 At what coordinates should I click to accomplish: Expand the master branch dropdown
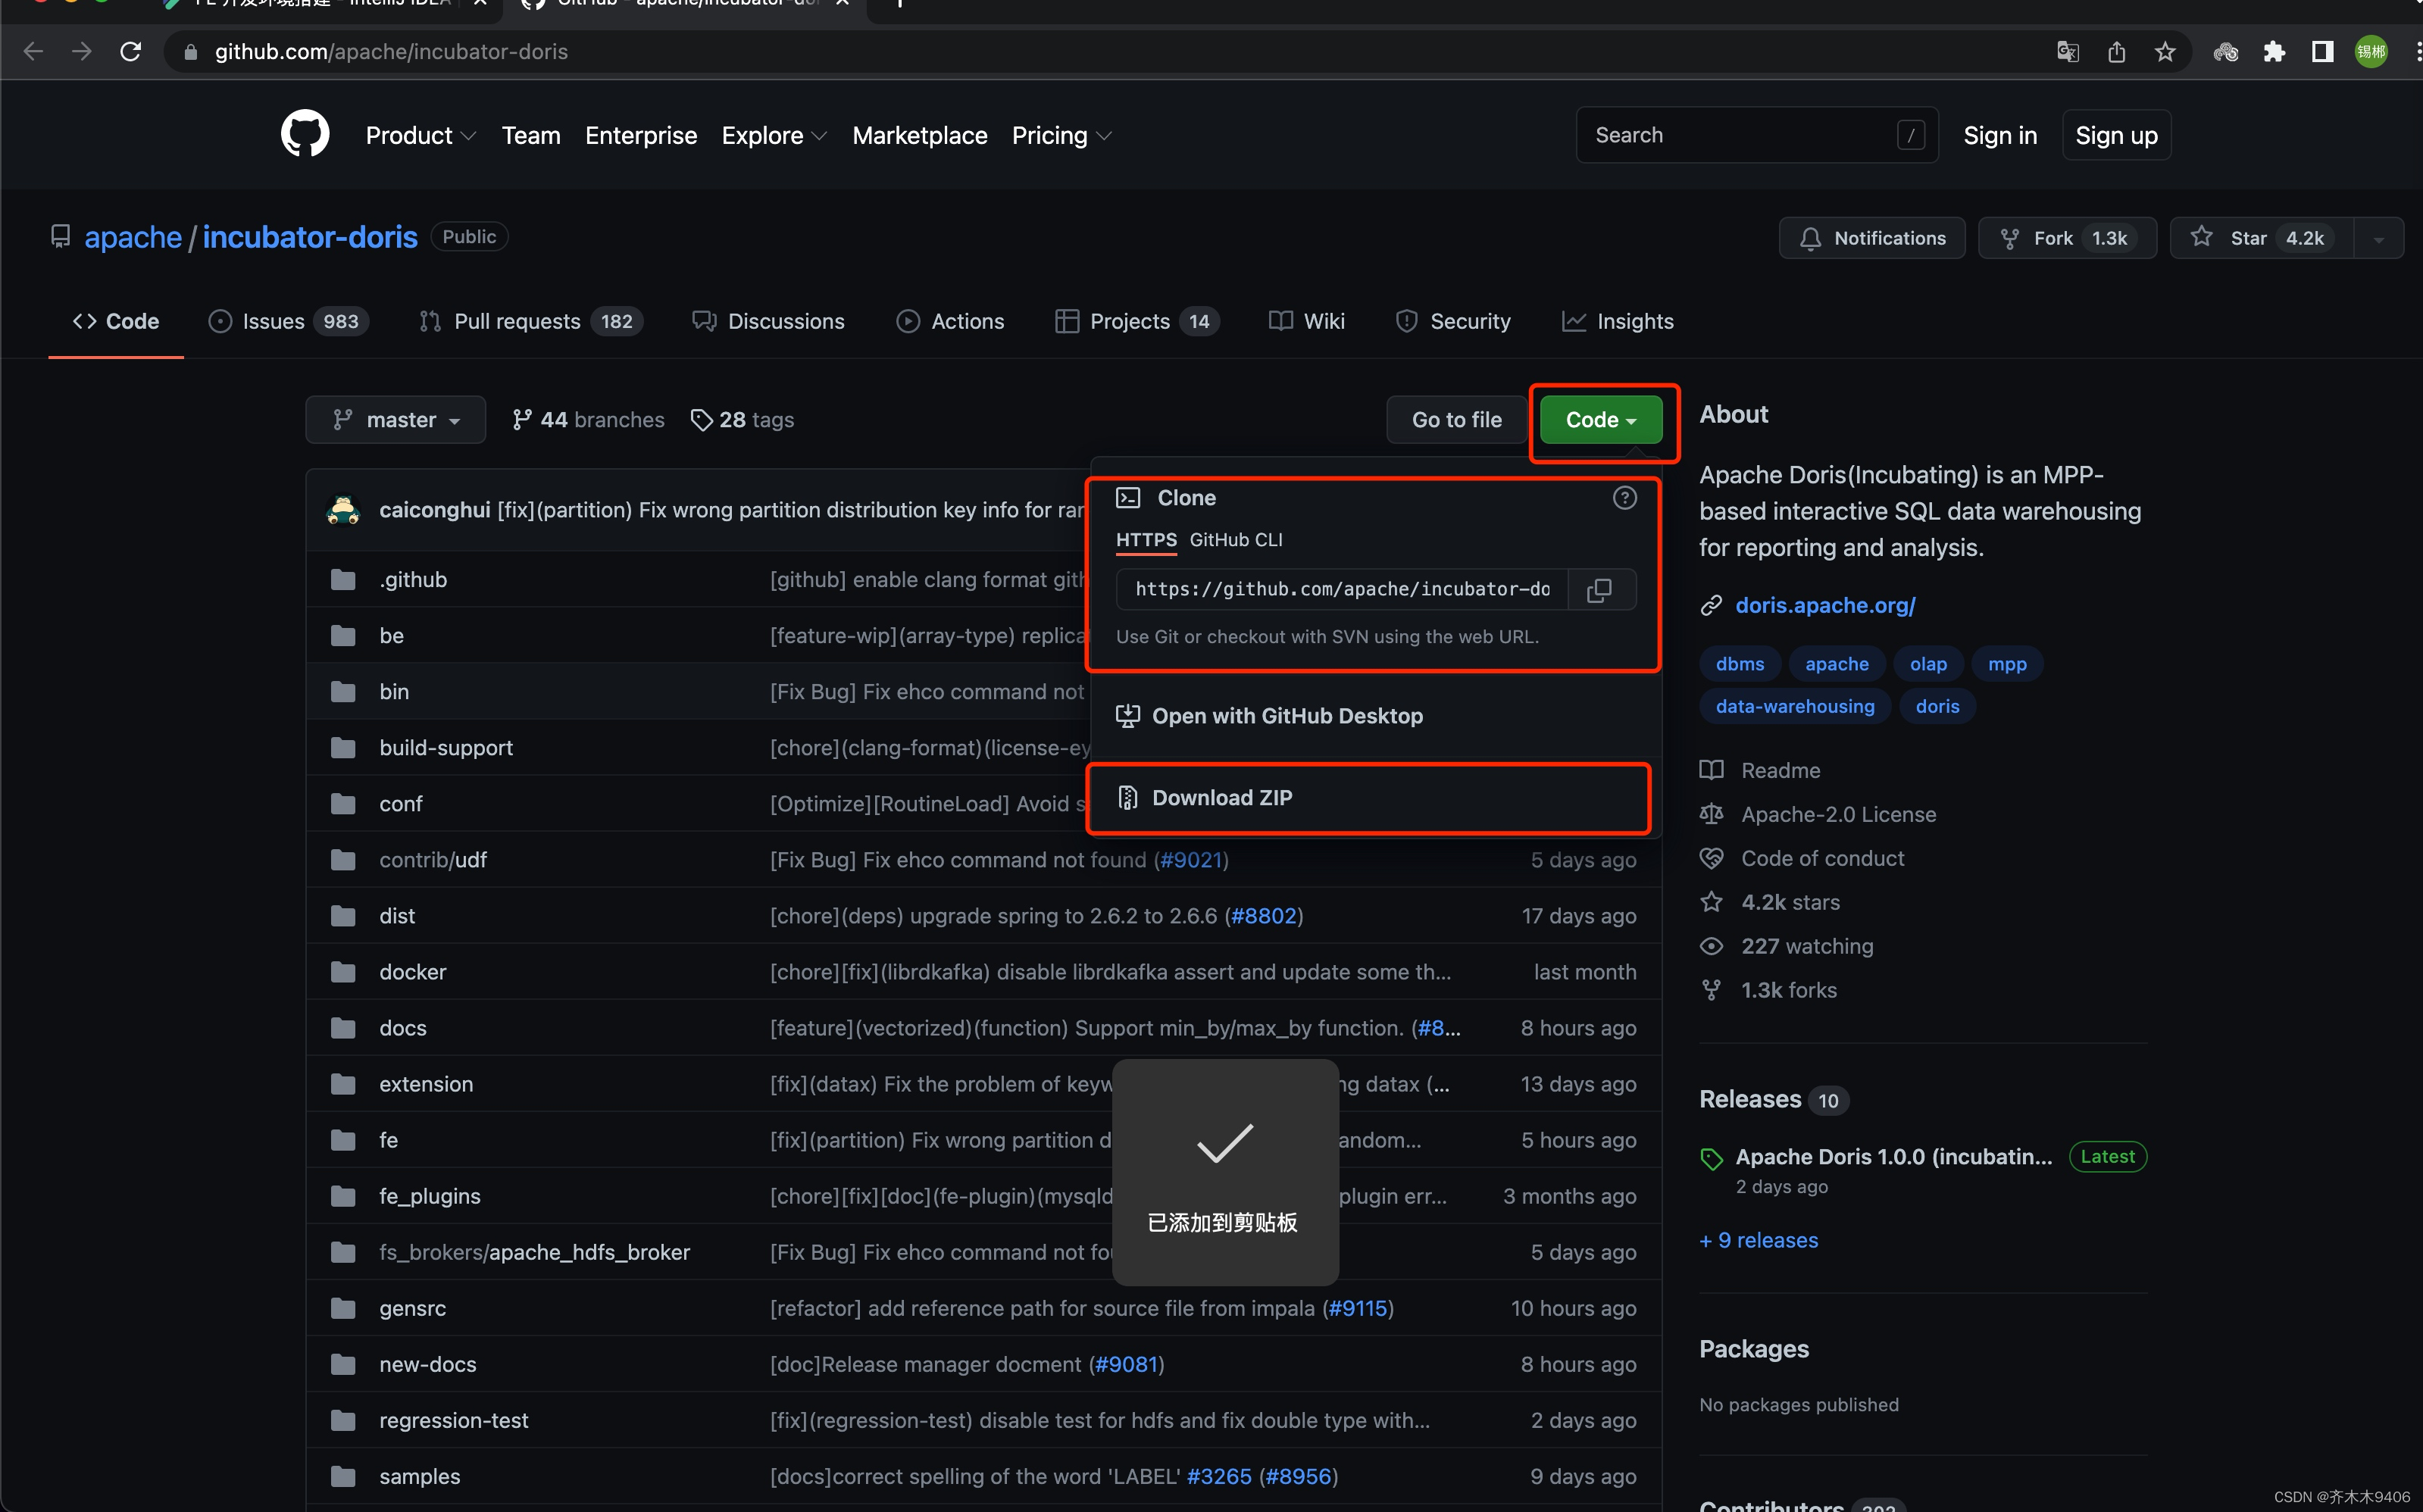(396, 420)
